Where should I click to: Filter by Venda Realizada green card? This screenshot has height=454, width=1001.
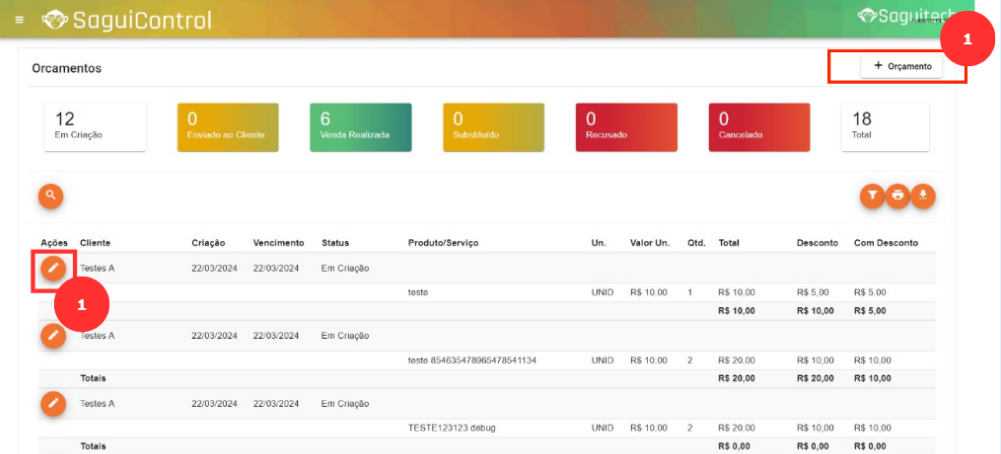pyautogui.click(x=360, y=127)
